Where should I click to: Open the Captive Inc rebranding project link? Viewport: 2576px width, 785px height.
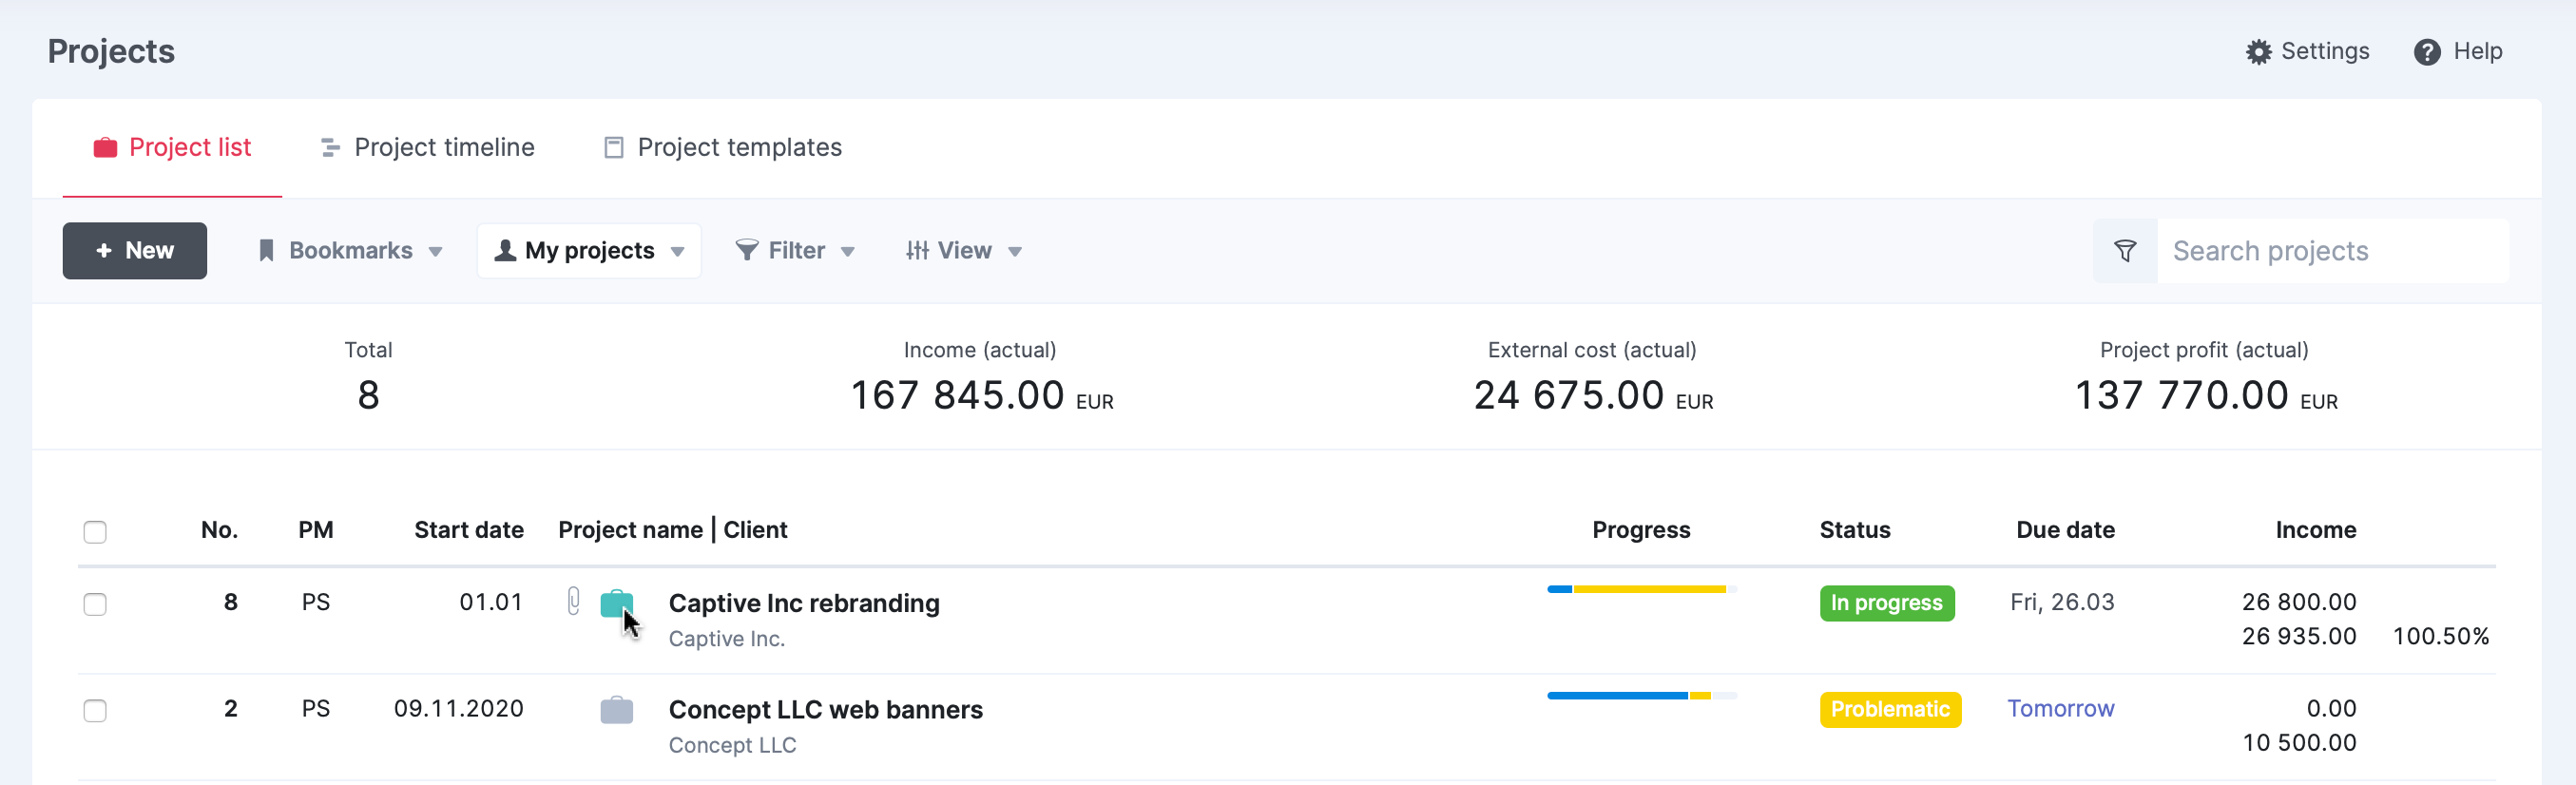[803, 603]
